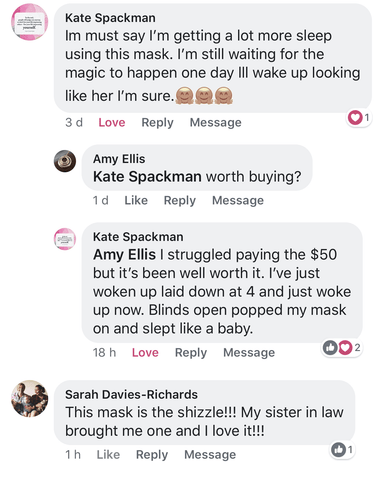The width and height of the screenshot is (384, 480).
Task: Toggle Love on Kate's 18 h reply
Action: coord(145,352)
